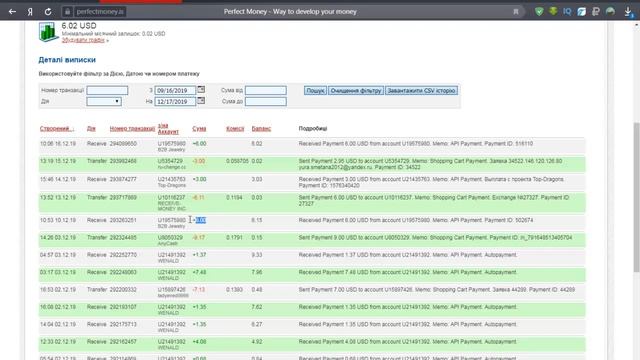640x360 pixels.
Task: Click amount +7.48 in the table
Action: (x=199, y=272)
